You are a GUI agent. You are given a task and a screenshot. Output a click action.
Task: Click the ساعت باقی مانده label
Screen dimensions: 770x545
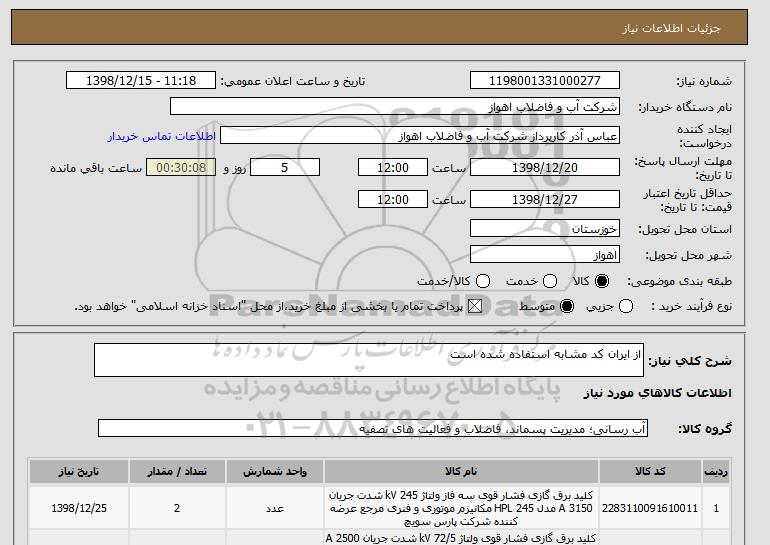(x=96, y=168)
